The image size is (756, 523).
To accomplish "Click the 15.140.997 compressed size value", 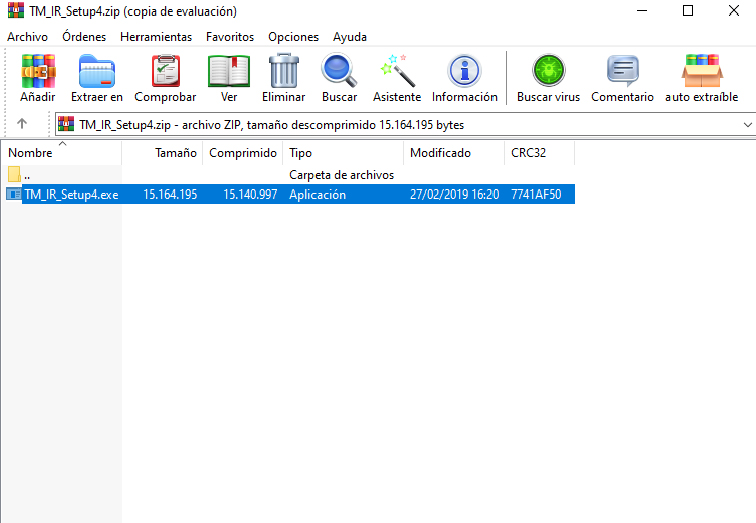I will point(250,194).
